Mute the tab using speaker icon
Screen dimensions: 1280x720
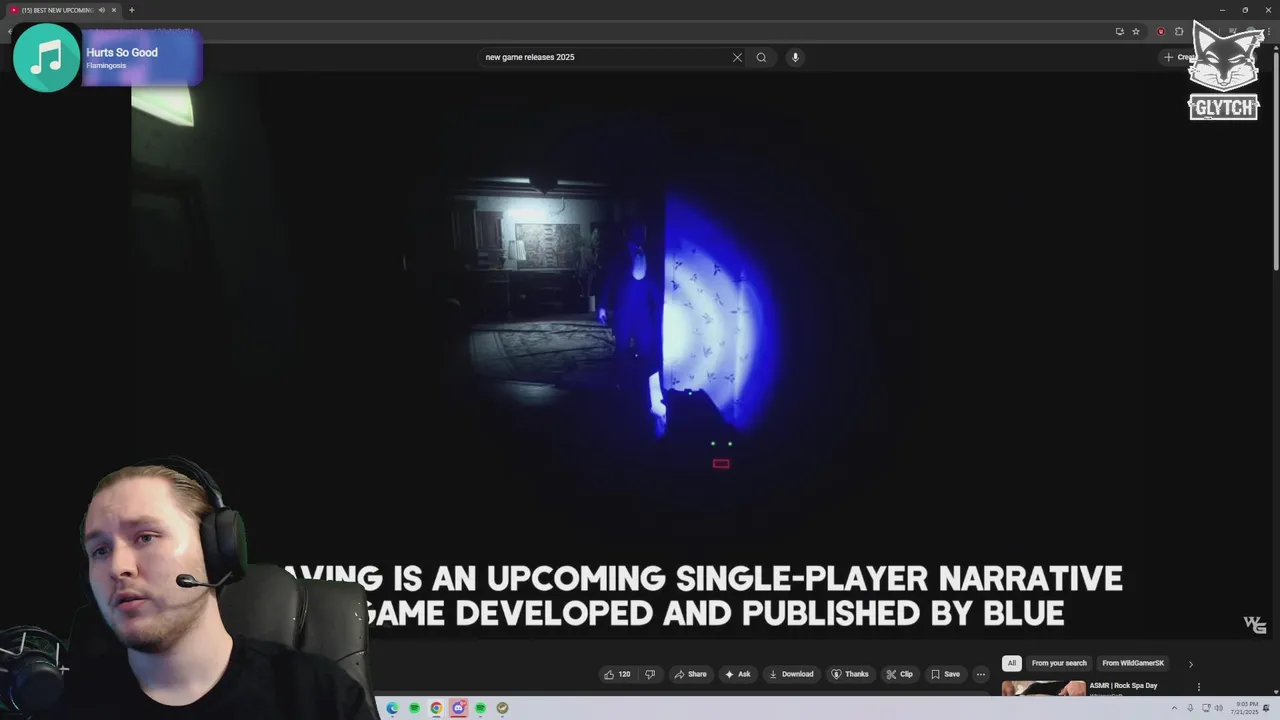[x=101, y=10]
